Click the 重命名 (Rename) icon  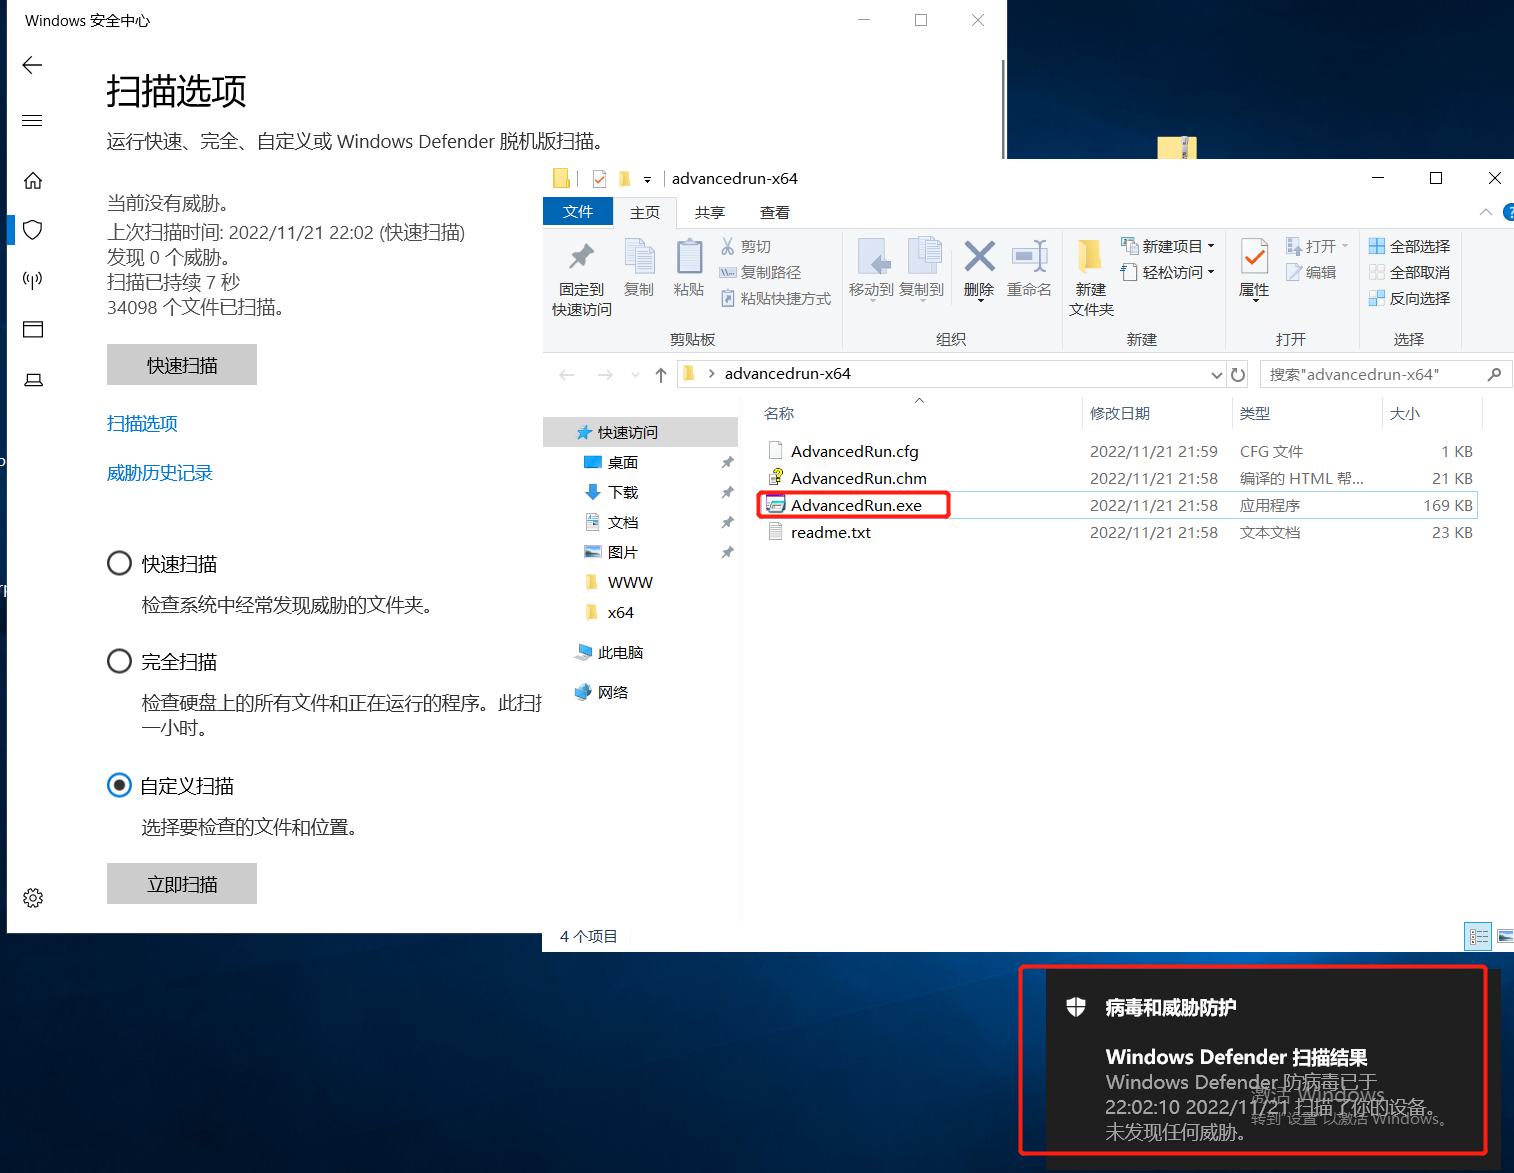[1029, 269]
